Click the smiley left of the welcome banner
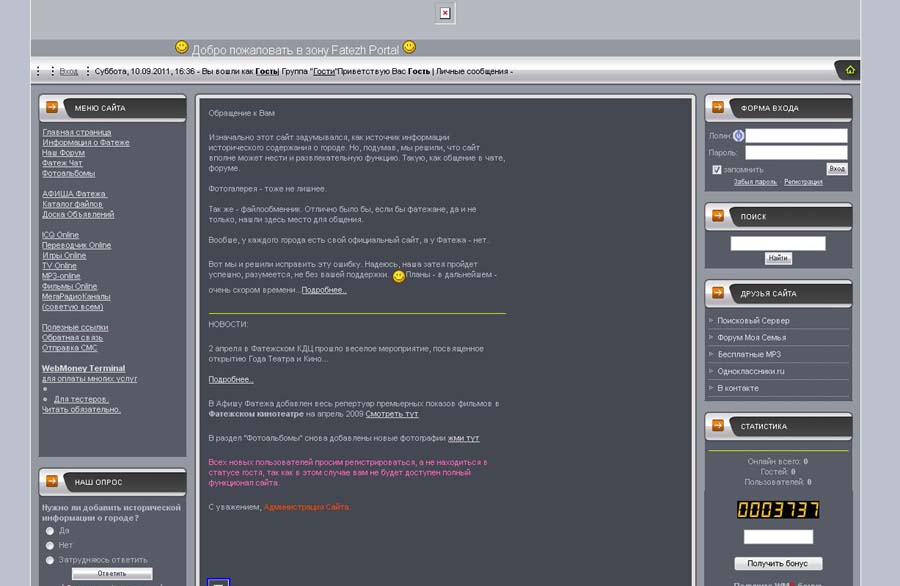 pyautogui.click(x=182, y=47)
